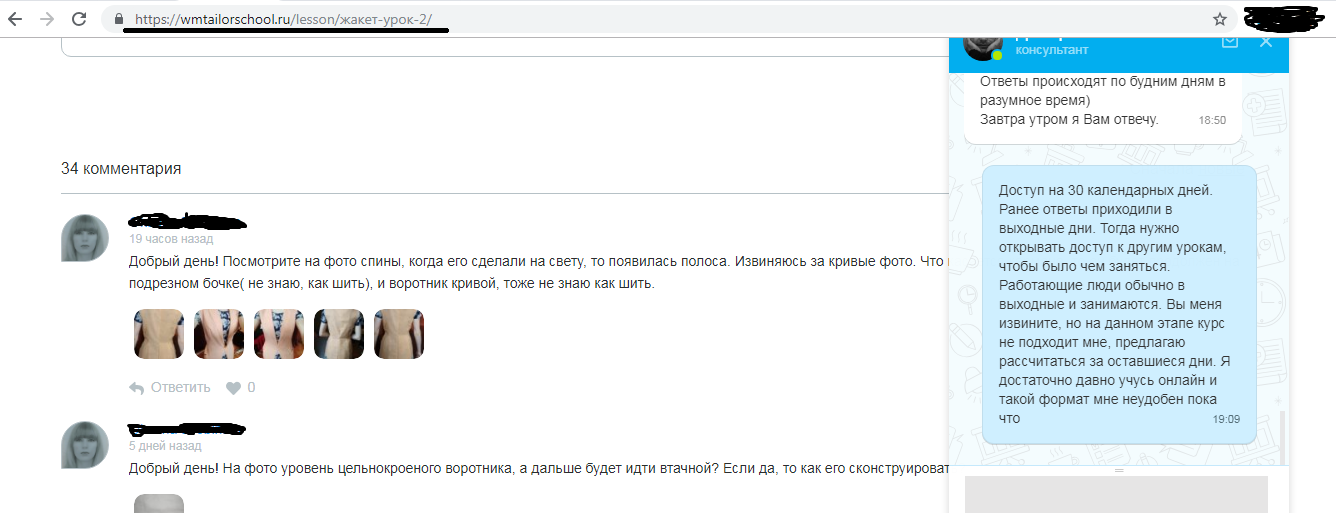Like the first comment with heart icon
The image size is (1336, 513).
[x=233, y=388]
